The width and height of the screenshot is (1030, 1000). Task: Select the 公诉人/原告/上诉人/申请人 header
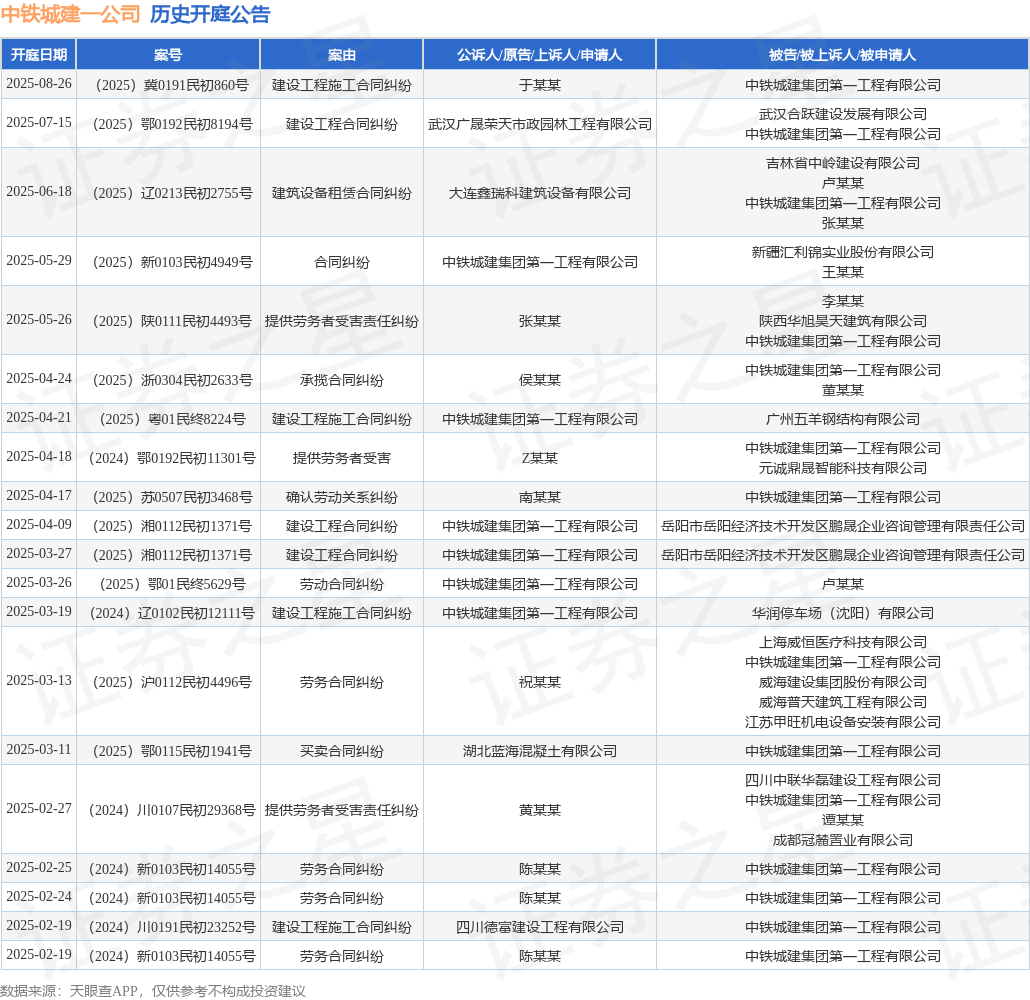tap(539, 55)
